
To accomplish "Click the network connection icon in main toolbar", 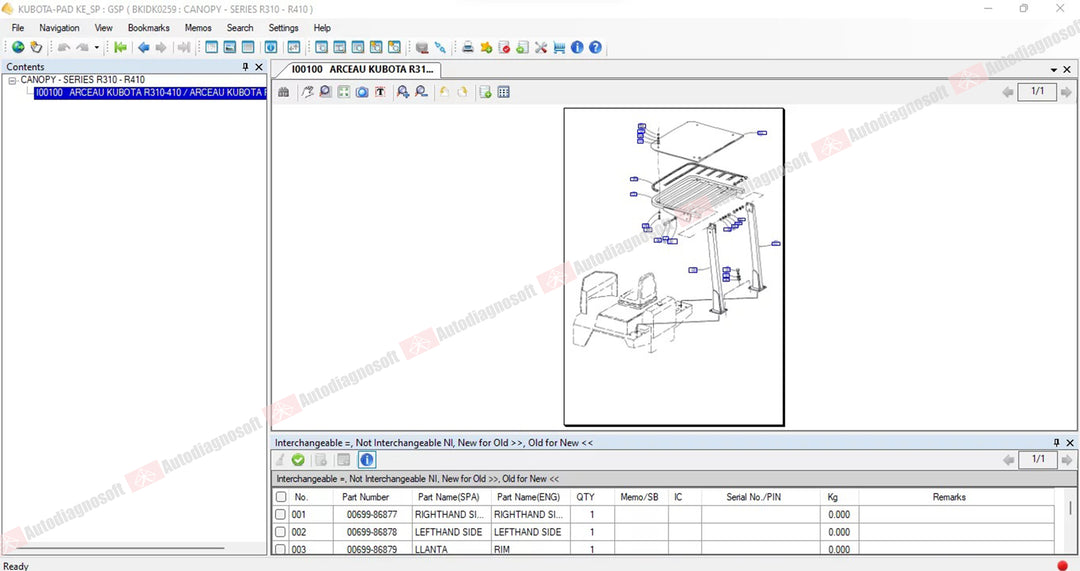I will pyautogui.click(x=440, y=47).
